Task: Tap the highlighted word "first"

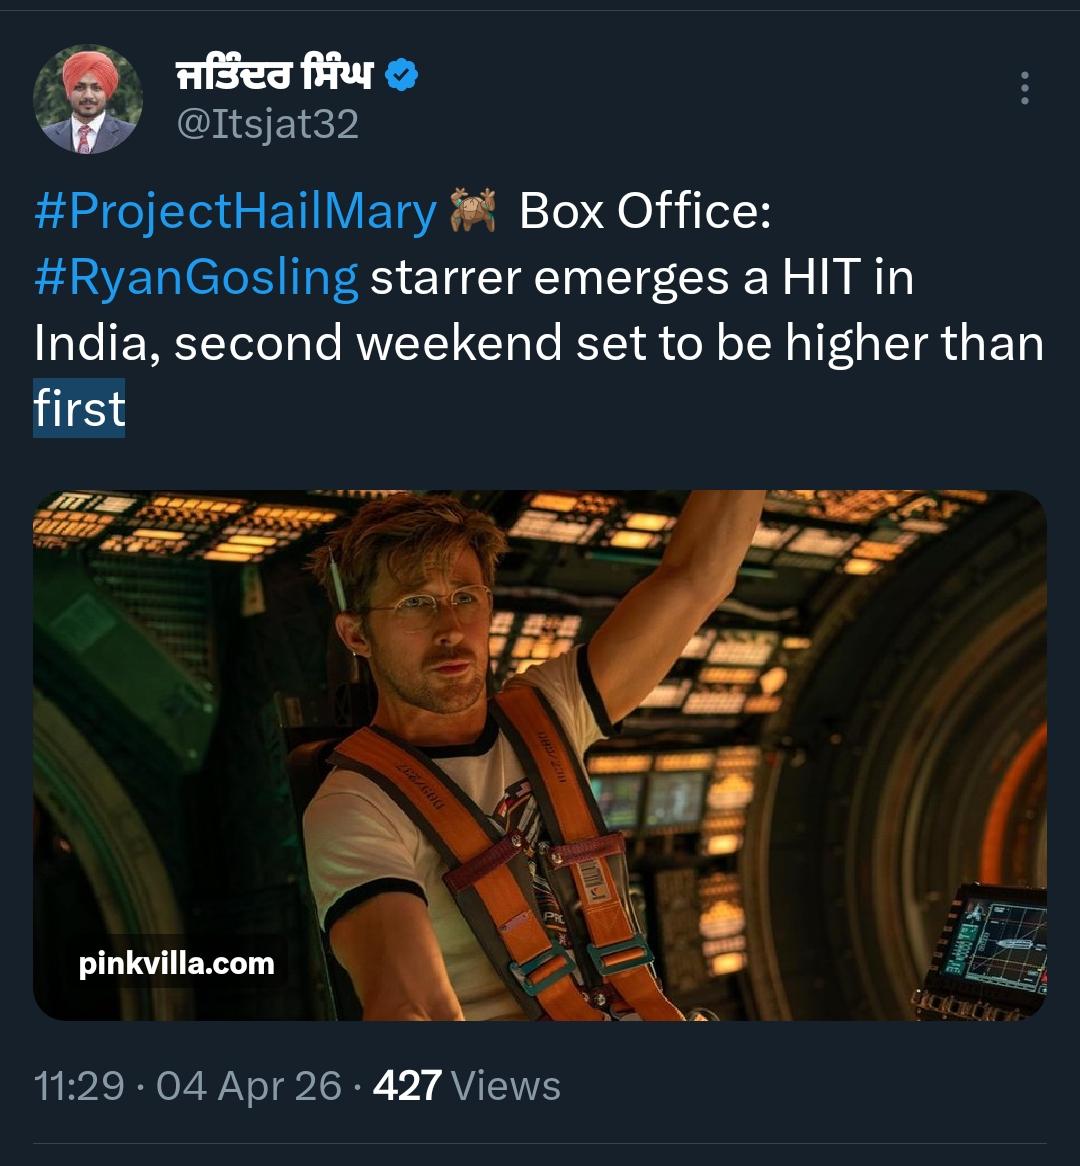Action: click(x=79, y=409)
